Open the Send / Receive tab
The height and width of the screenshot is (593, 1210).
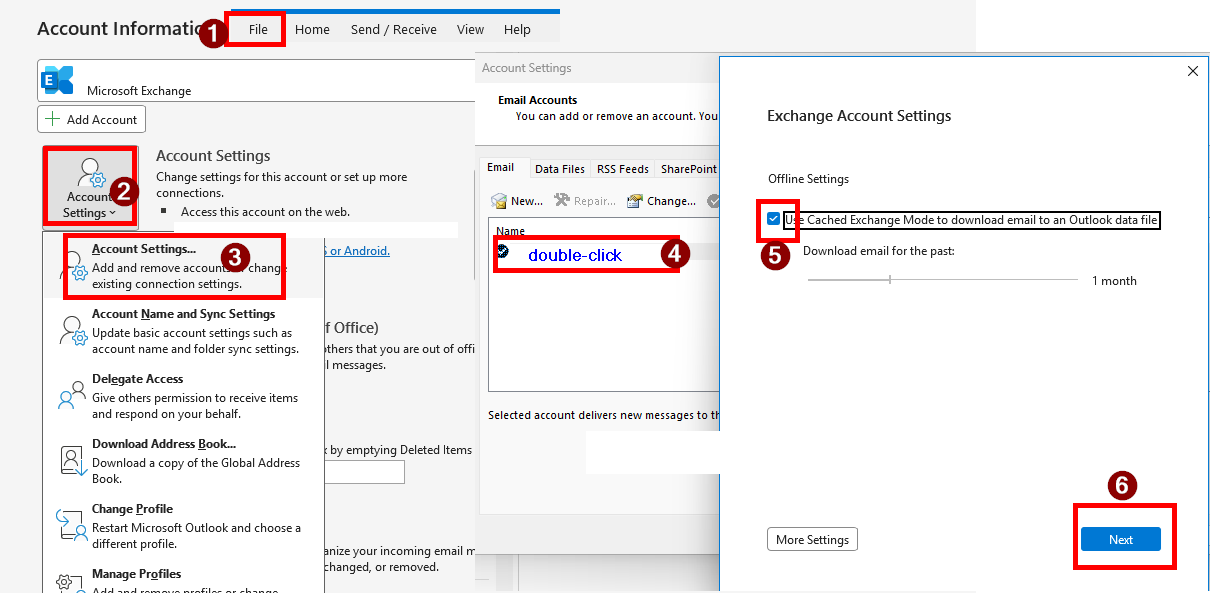click(x=393, y=29)
